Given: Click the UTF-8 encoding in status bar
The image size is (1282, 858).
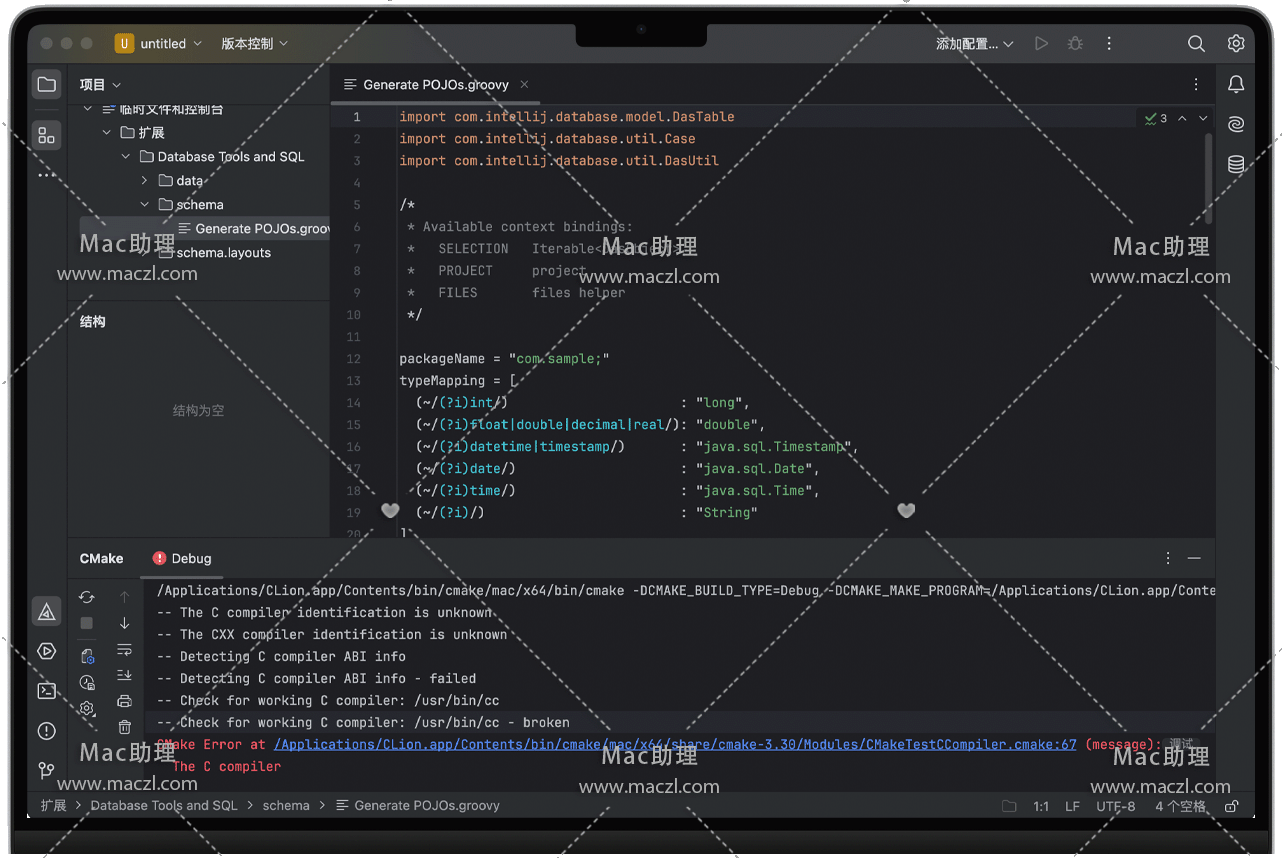Looking at the screenshot, I should pyautogui.click(x=1115, y=806).
